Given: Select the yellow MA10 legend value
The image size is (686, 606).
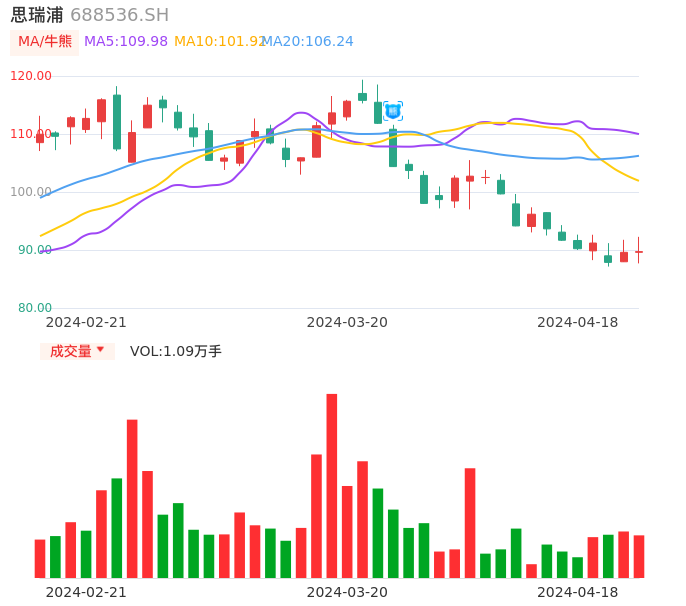Looking at the screenshot, I should (219, 42).
